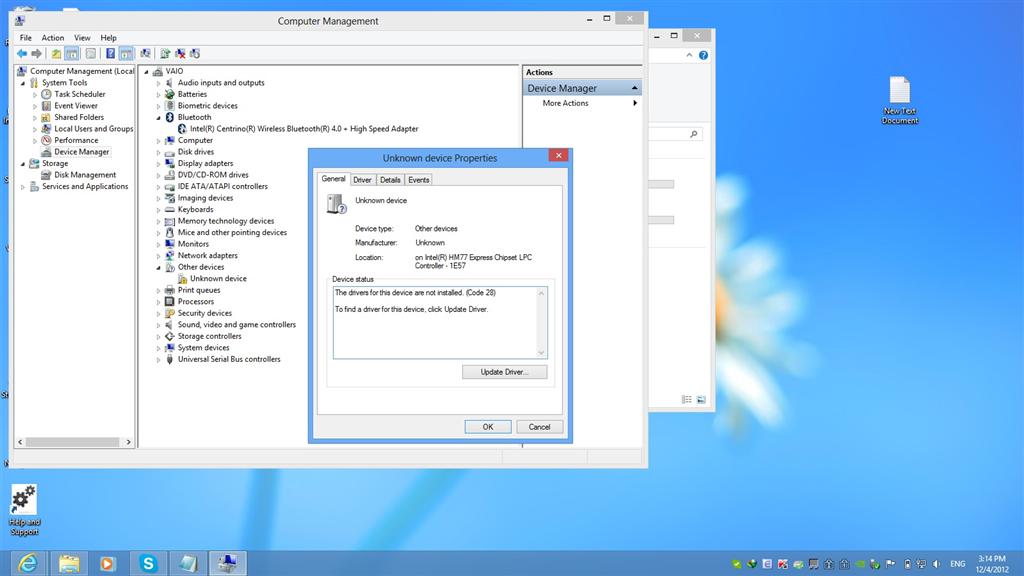Expand the Network adapters category

[x=158, y=256]
